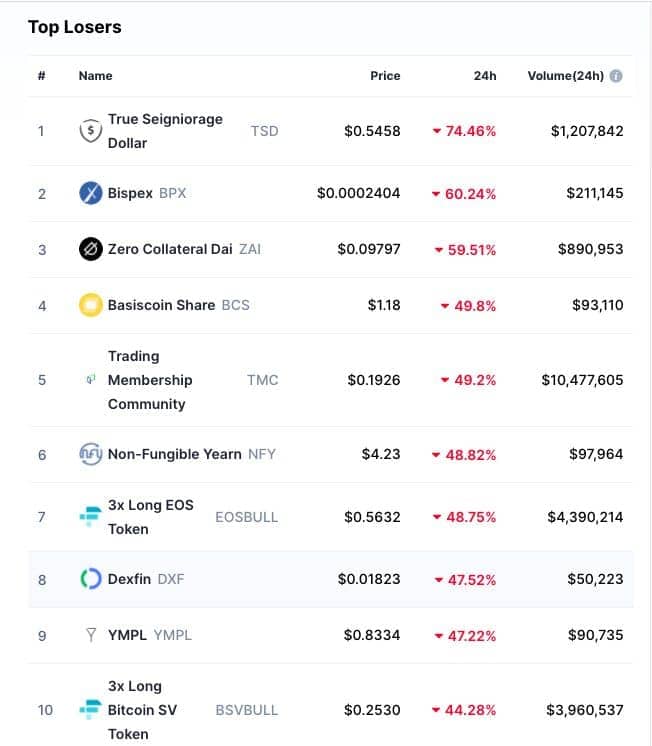652x746 pixels.
Task: Click the Dexfin circular logo
Action: pos(90,579)
